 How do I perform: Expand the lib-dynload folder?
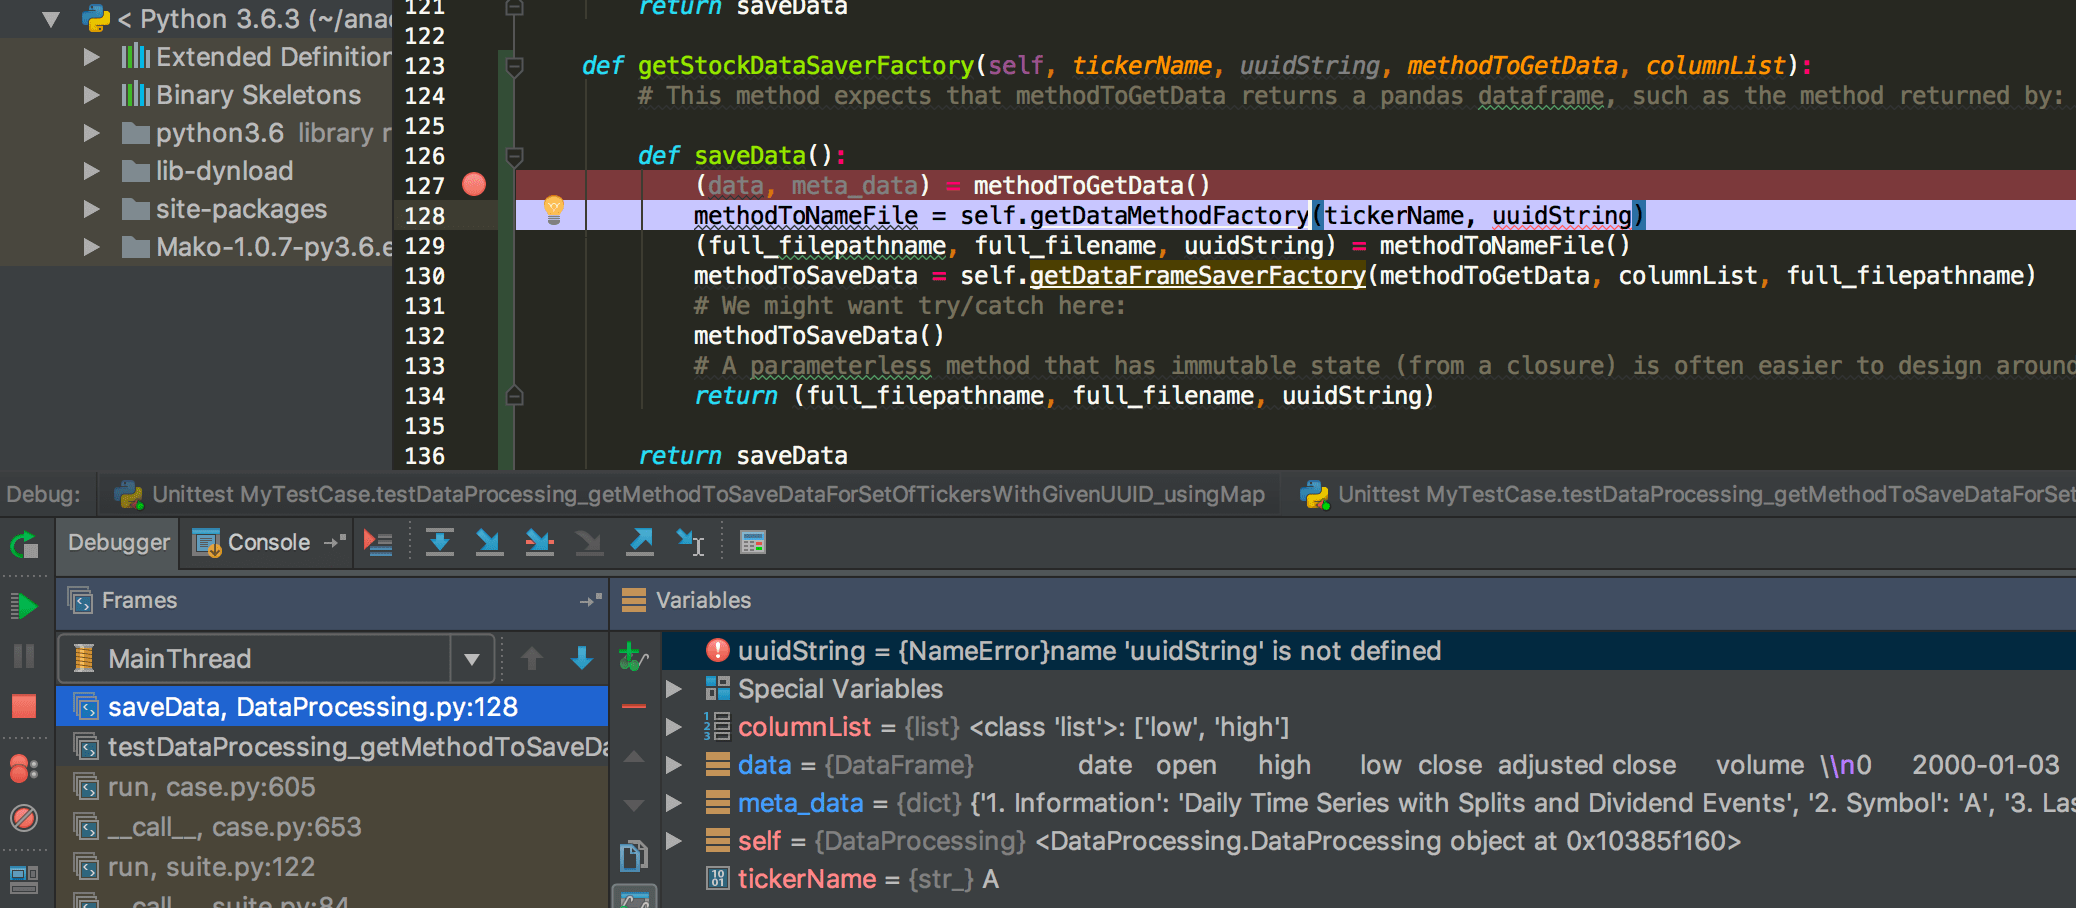tap(92, 171)
